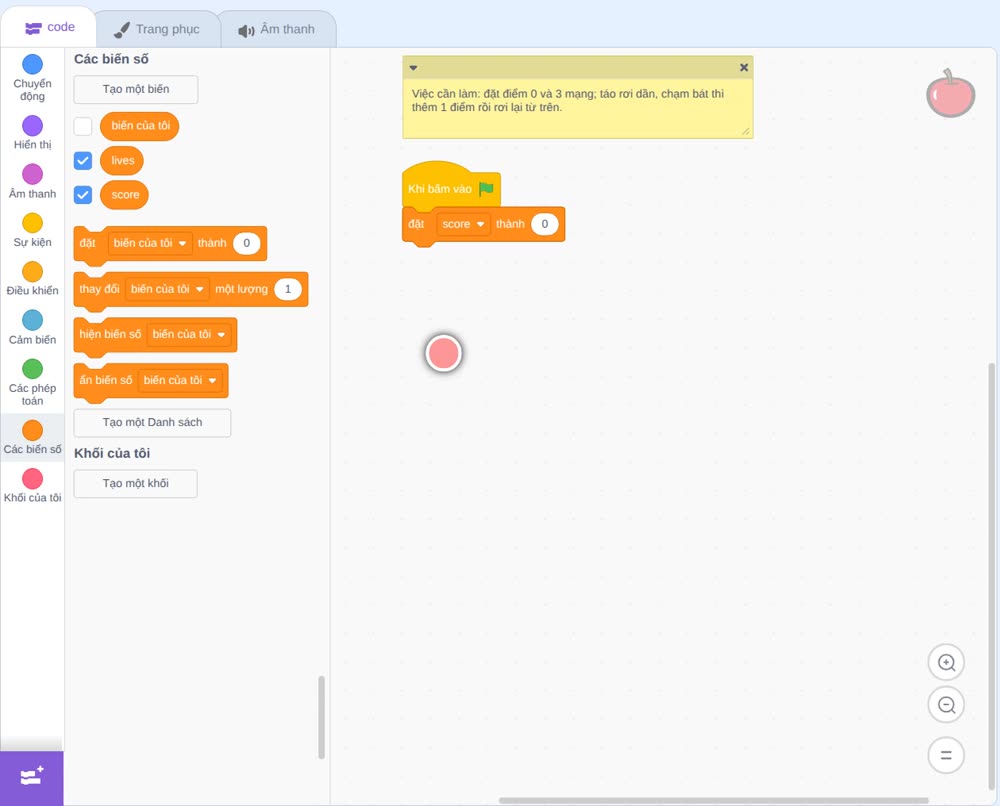Select the 'biến của tôi' reporter block
The image size is (1000, 806).
140,126
